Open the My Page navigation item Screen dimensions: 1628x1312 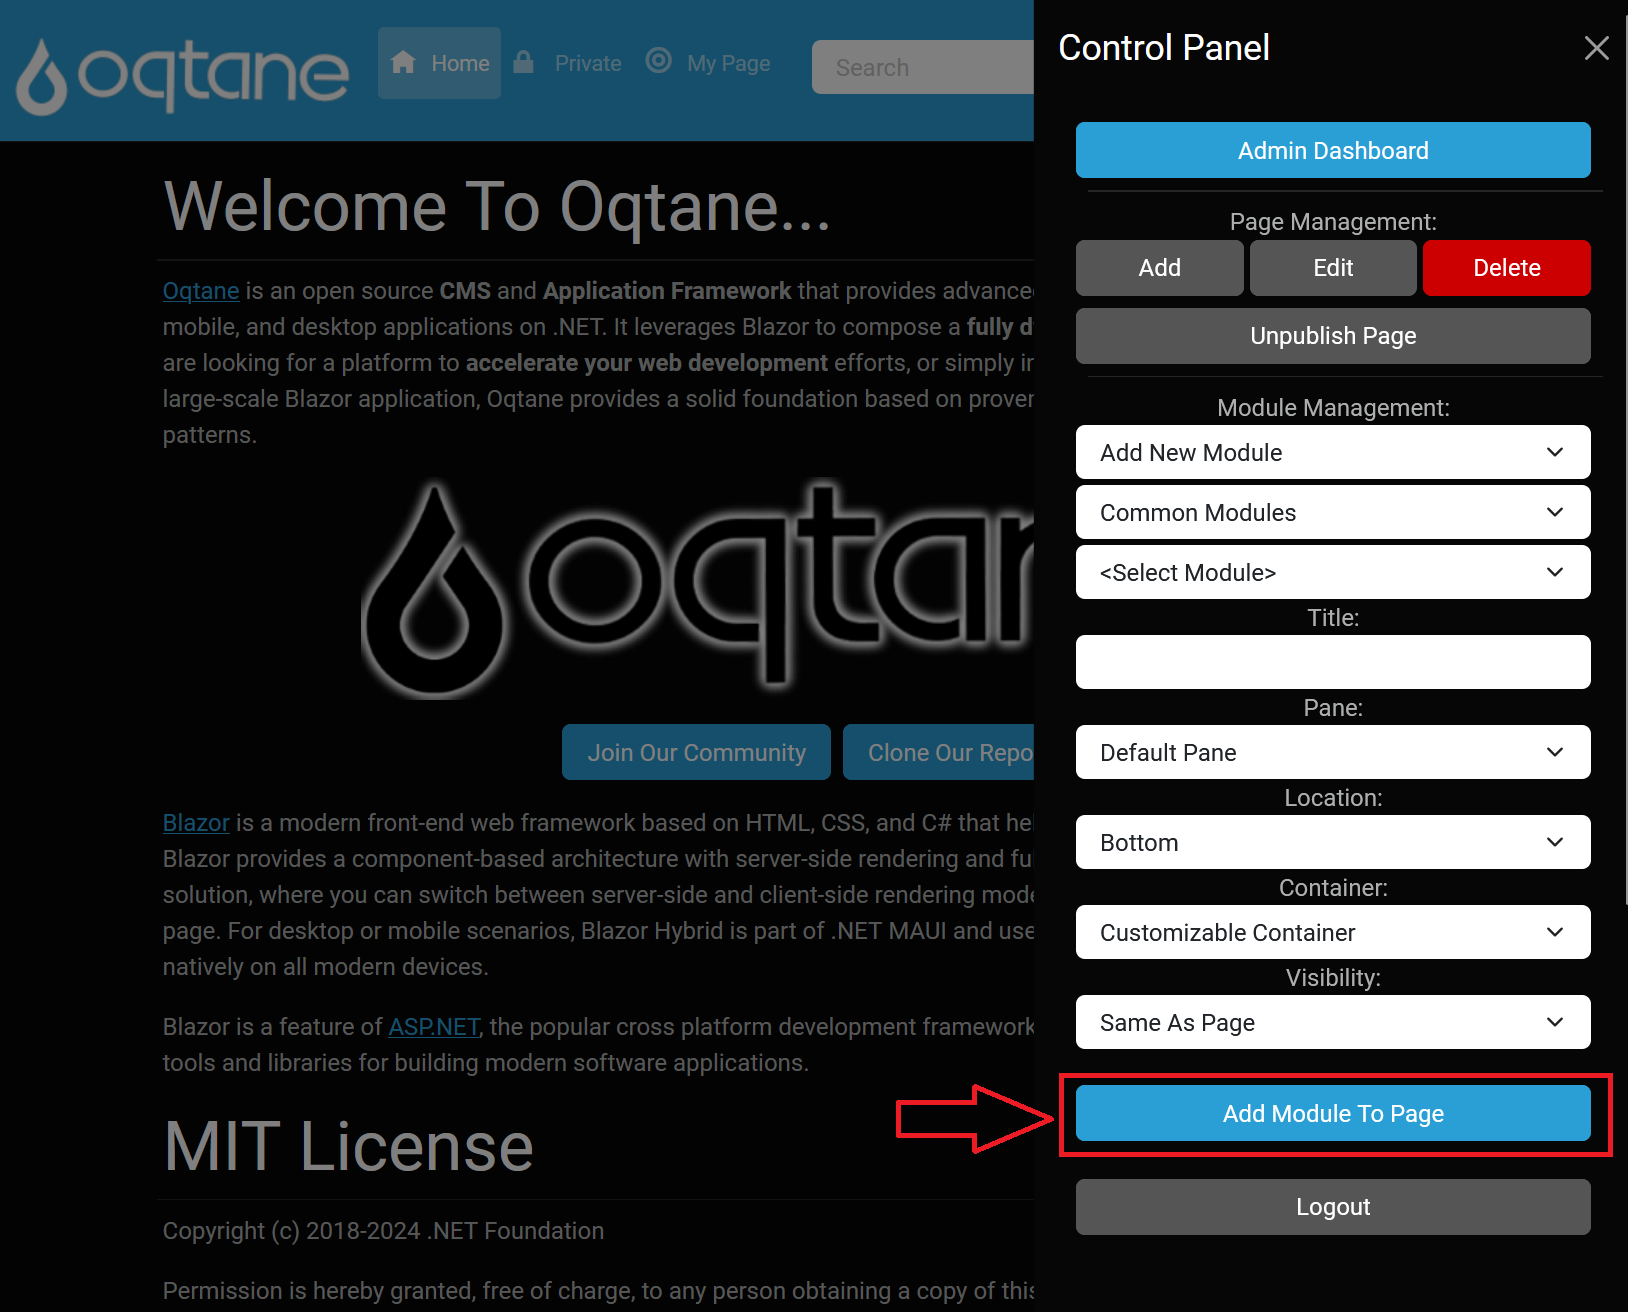(708, 63)
